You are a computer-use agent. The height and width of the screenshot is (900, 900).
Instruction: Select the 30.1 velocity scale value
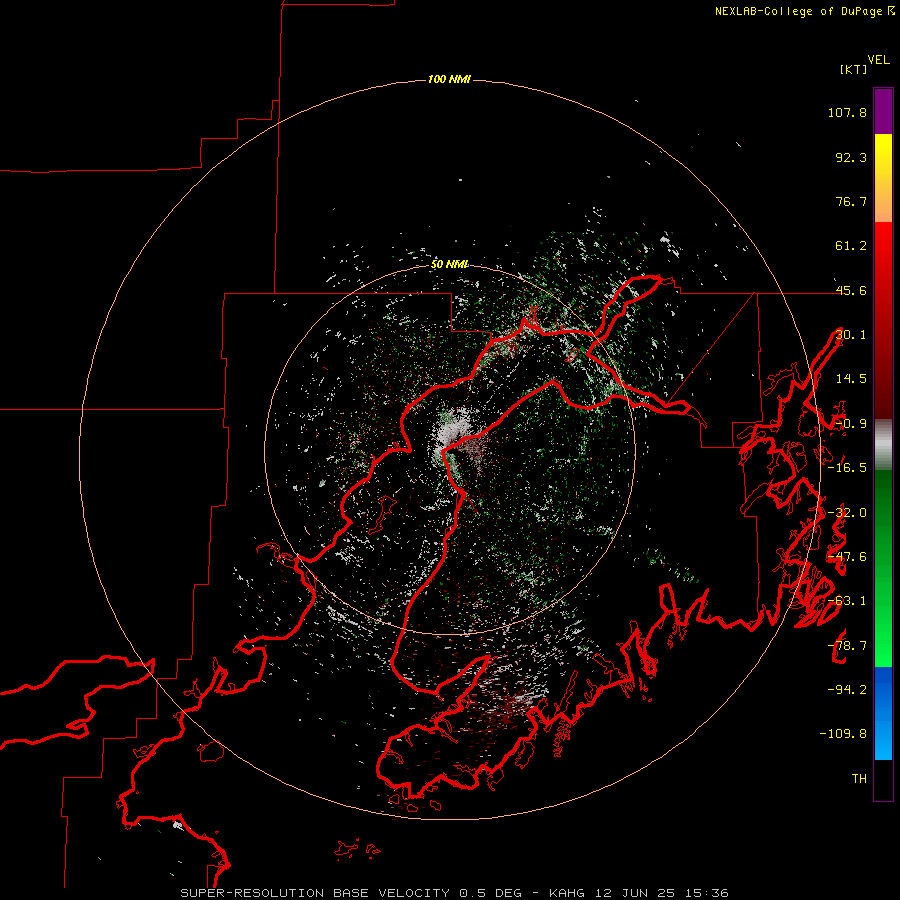[x=851, y=335]
